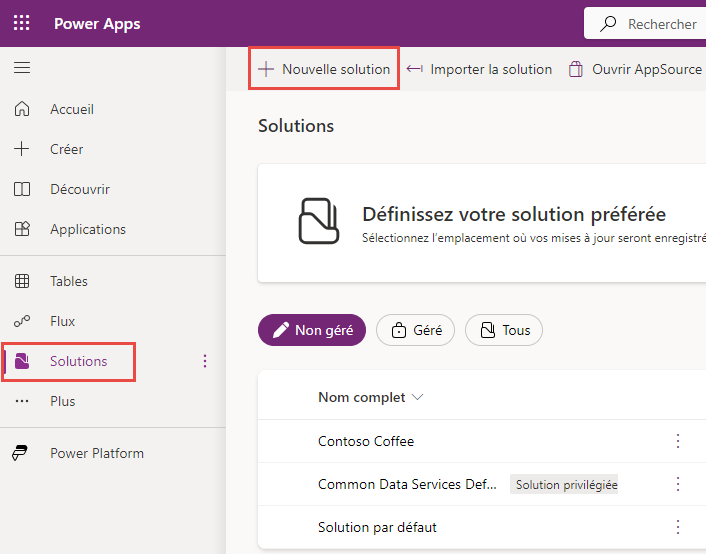706x554 pixels.
Task: Collapse the navigation hamburger menu
Action: (22, 68)
